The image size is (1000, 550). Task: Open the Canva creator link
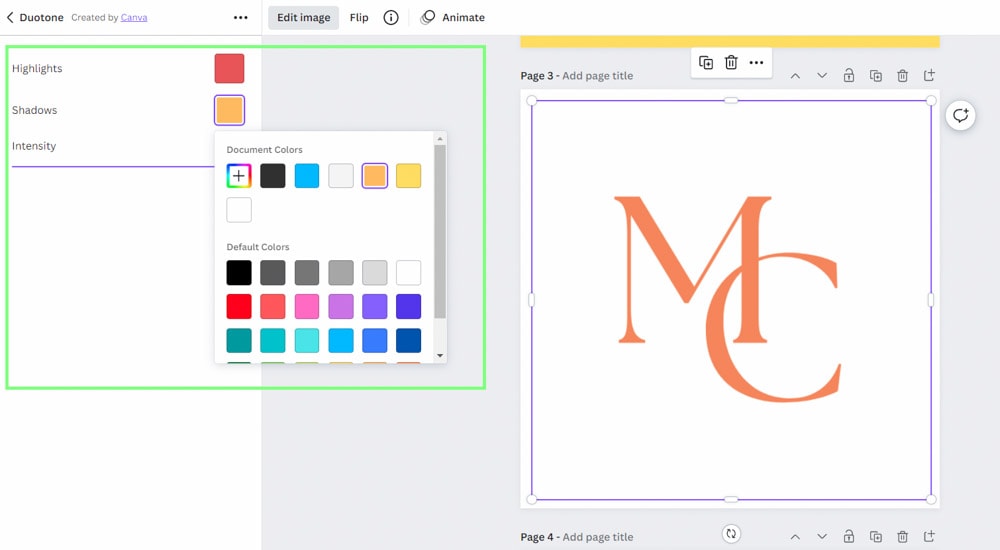134,18
